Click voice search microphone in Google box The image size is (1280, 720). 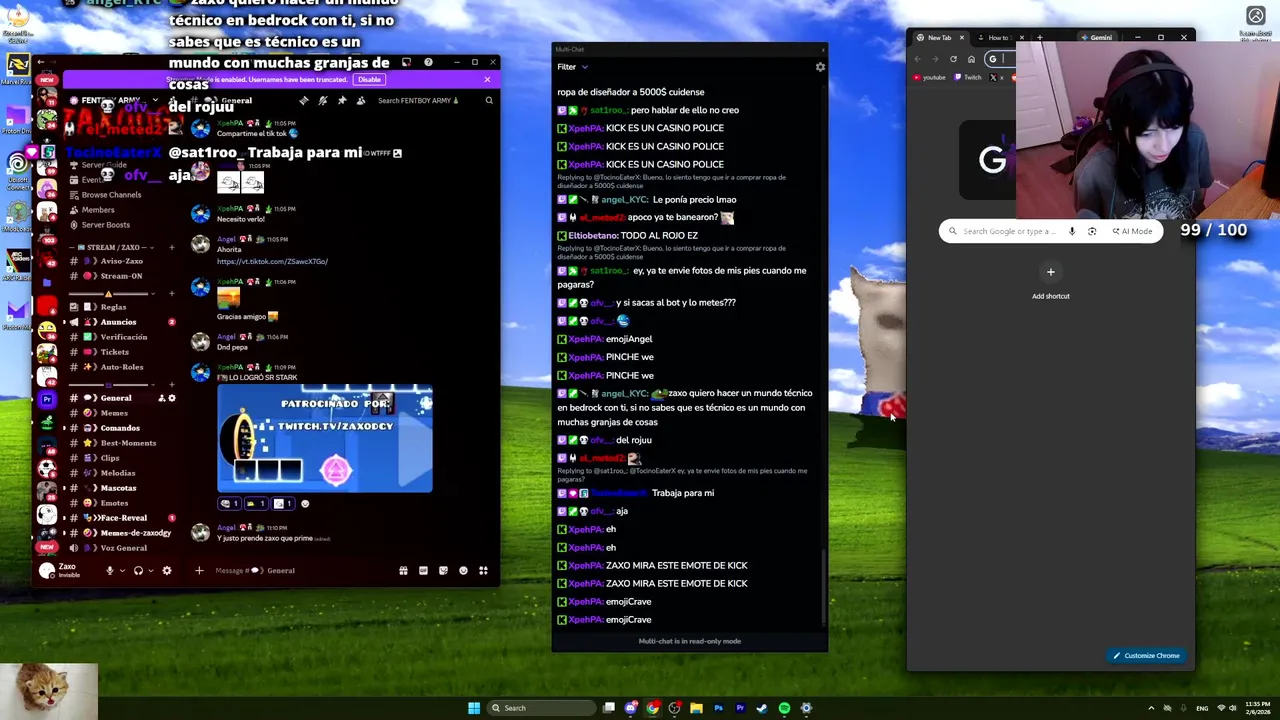[1071, 231]
